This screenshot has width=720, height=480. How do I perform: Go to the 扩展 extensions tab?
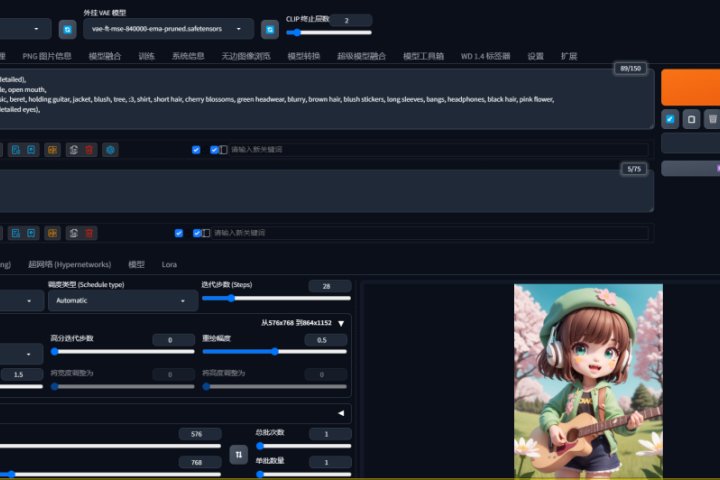[x=568, y=56]
